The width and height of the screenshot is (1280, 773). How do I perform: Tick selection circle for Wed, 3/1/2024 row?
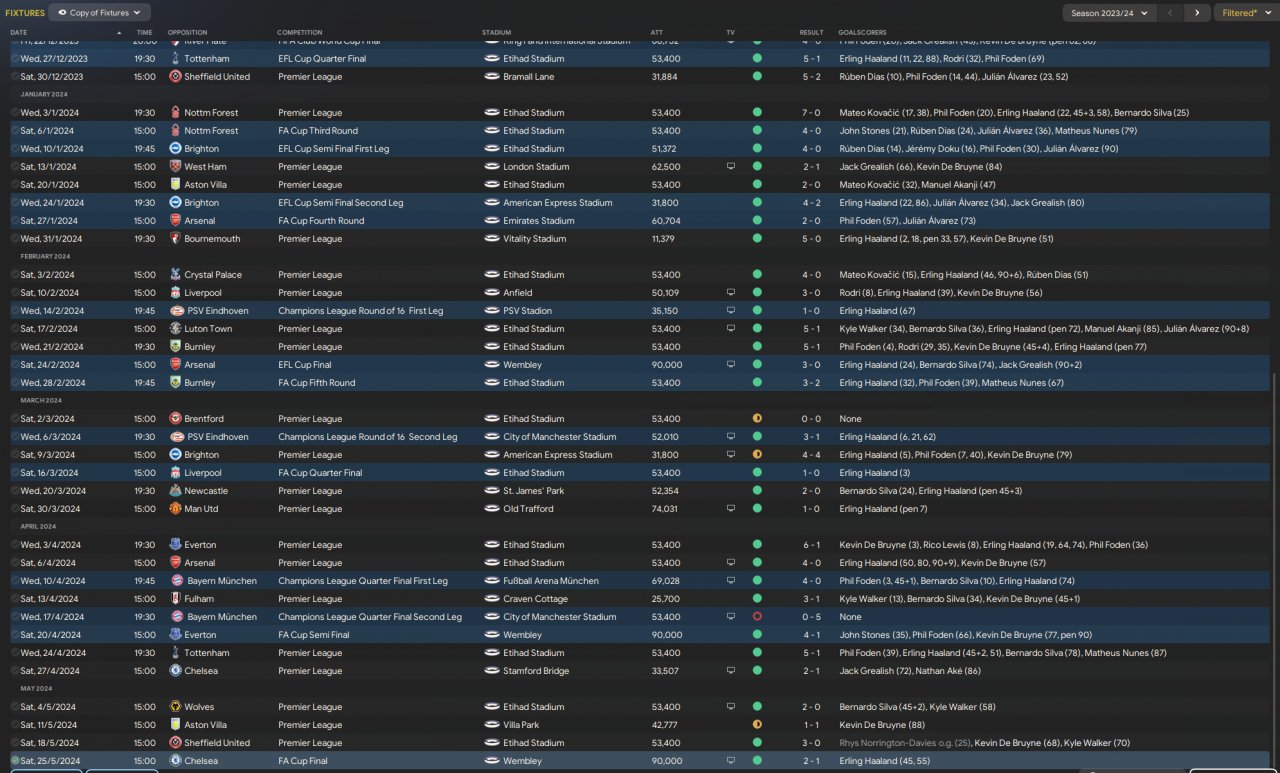pos(15,113)
